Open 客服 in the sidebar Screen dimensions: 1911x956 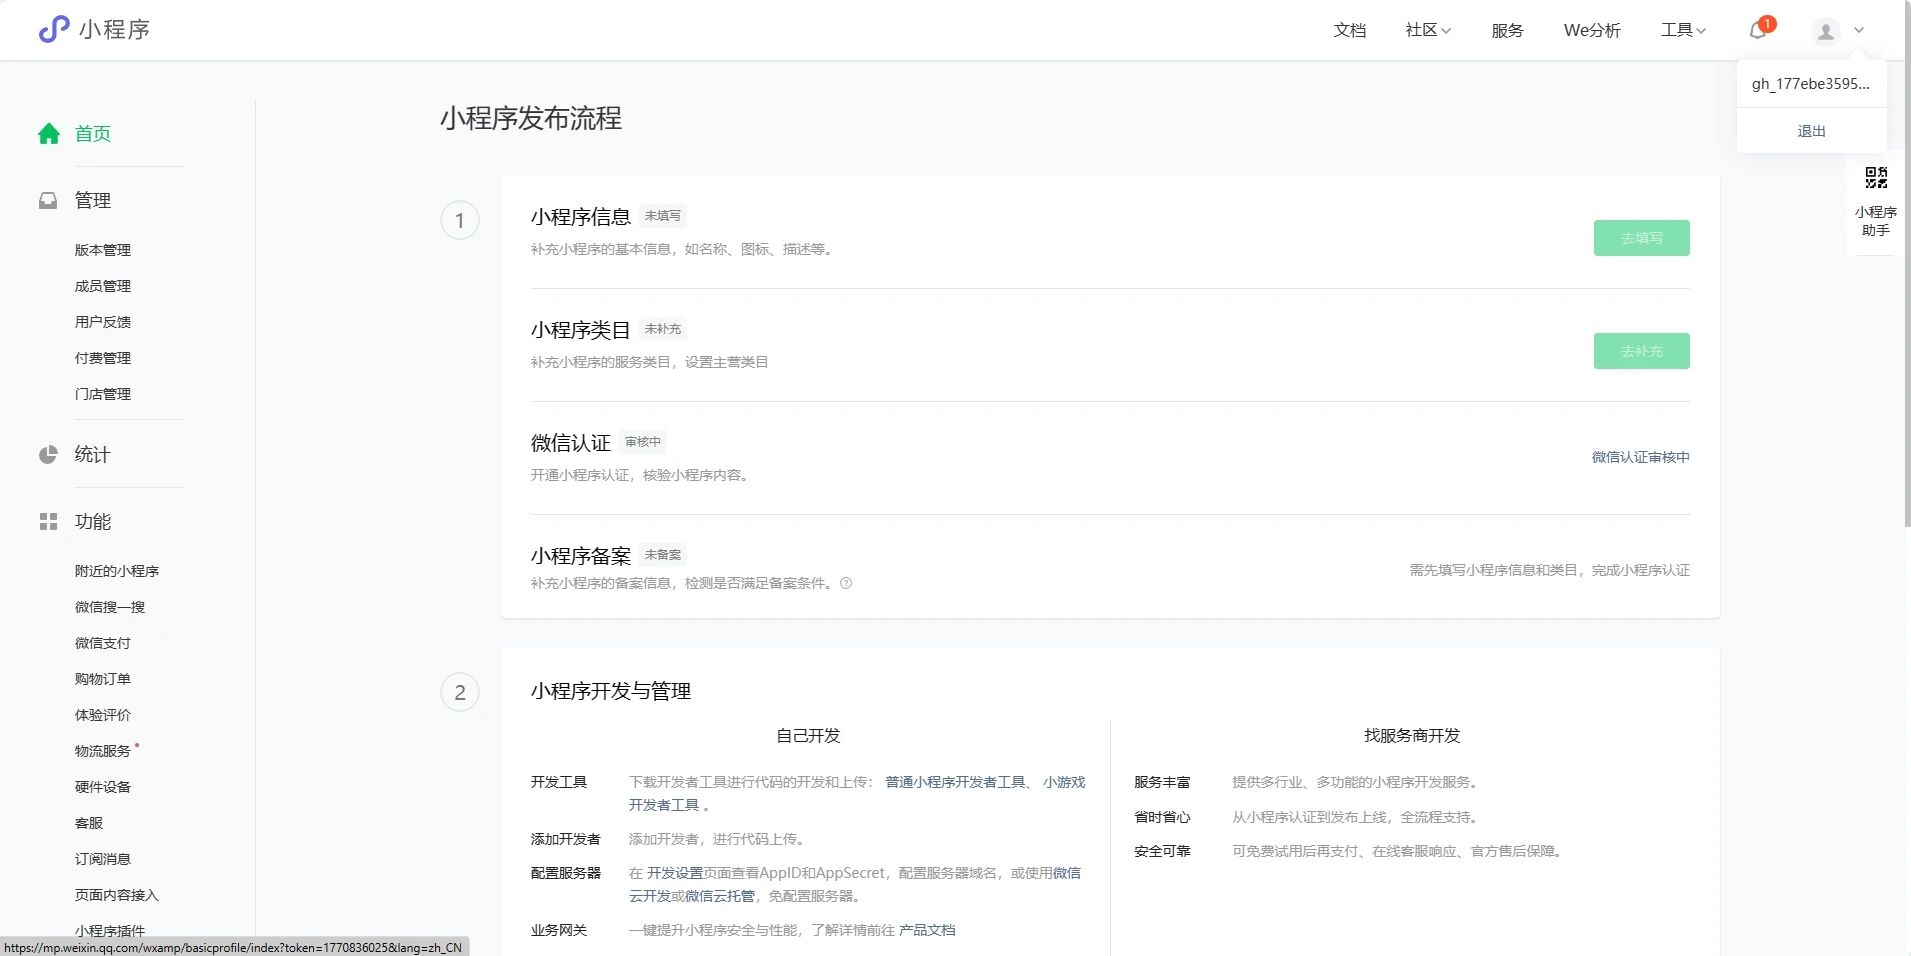pyautogui.click(x=89, y=823)
